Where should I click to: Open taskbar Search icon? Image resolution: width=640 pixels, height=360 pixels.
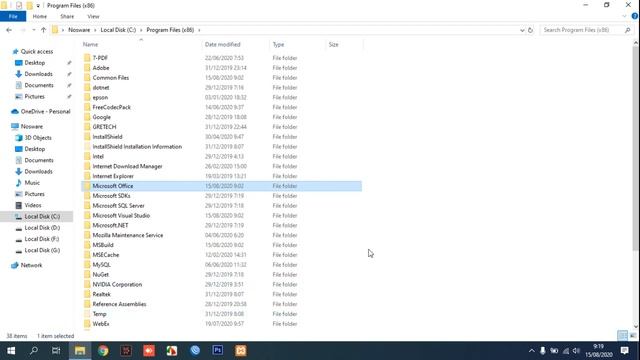point(34,351)
